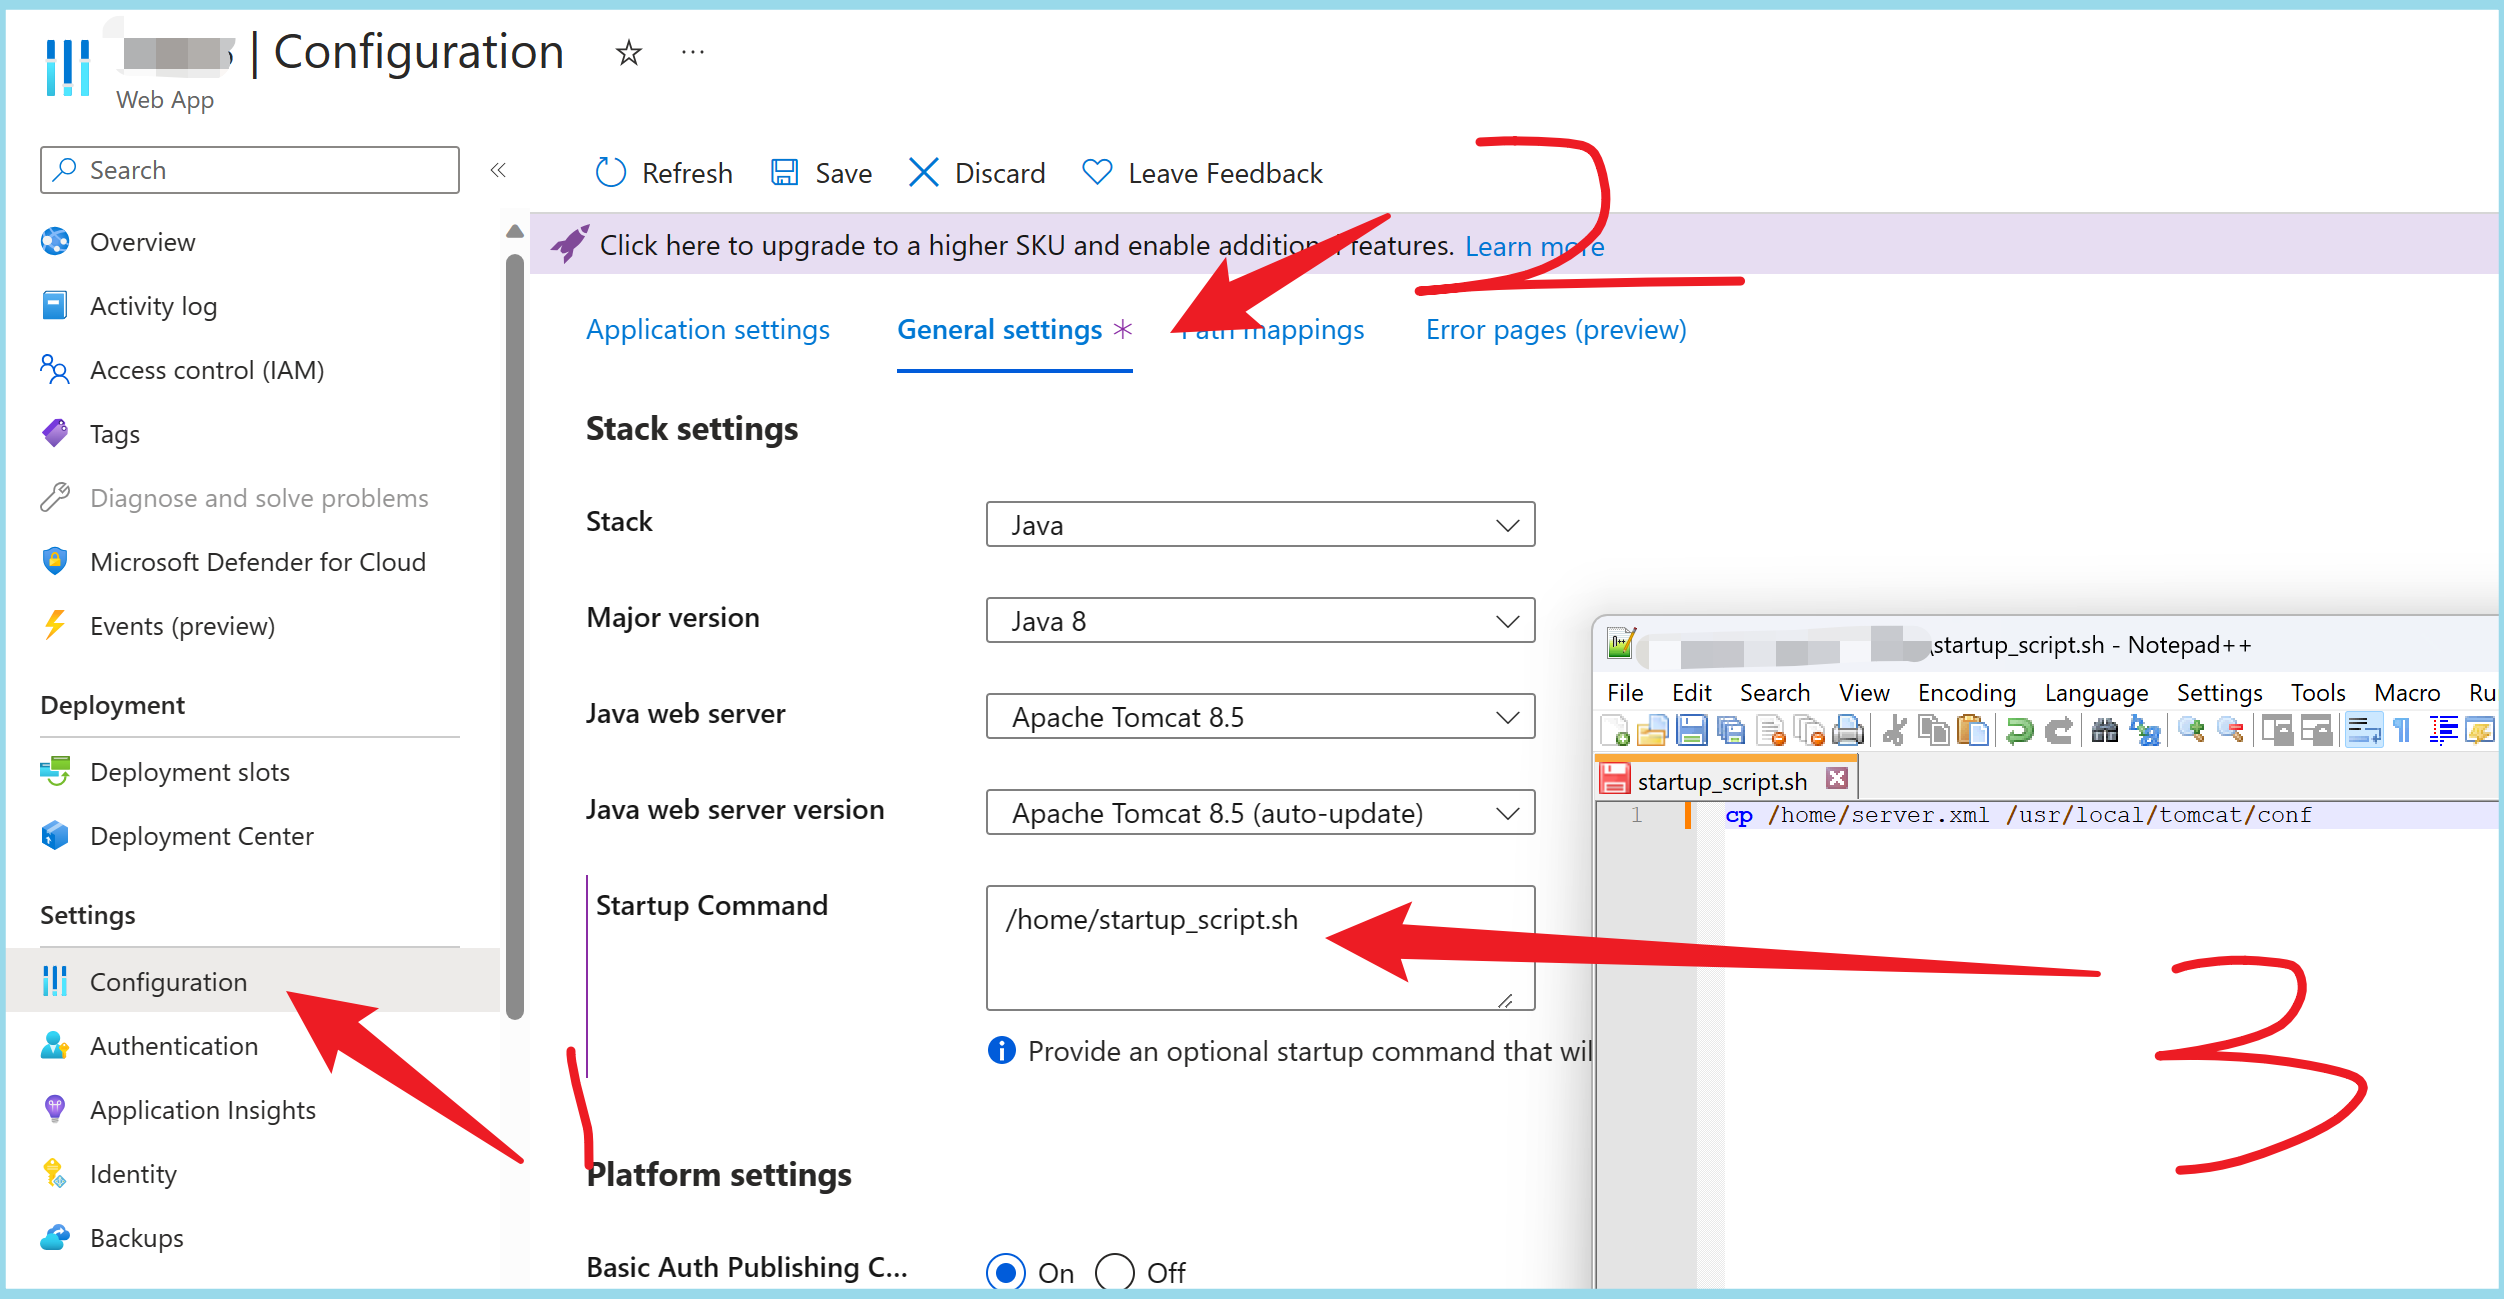Click the Notepad++ Zoom In icon

2190,731
